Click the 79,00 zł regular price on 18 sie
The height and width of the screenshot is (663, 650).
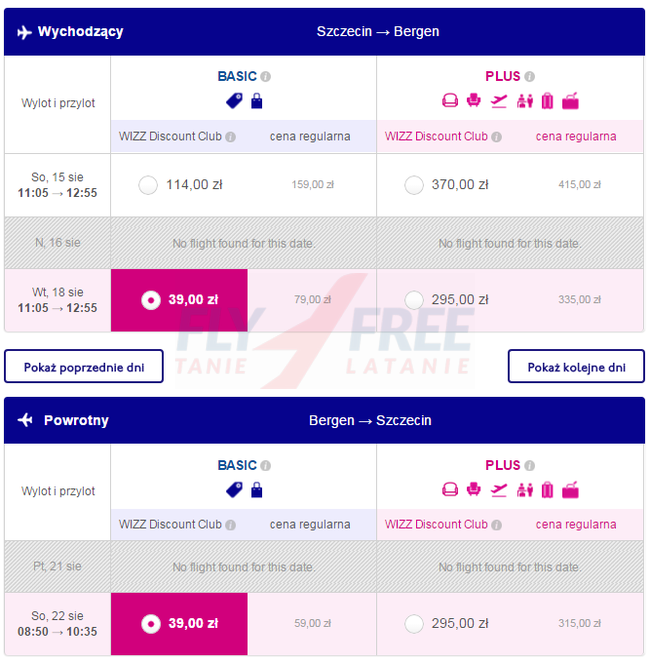coord(313,300)
